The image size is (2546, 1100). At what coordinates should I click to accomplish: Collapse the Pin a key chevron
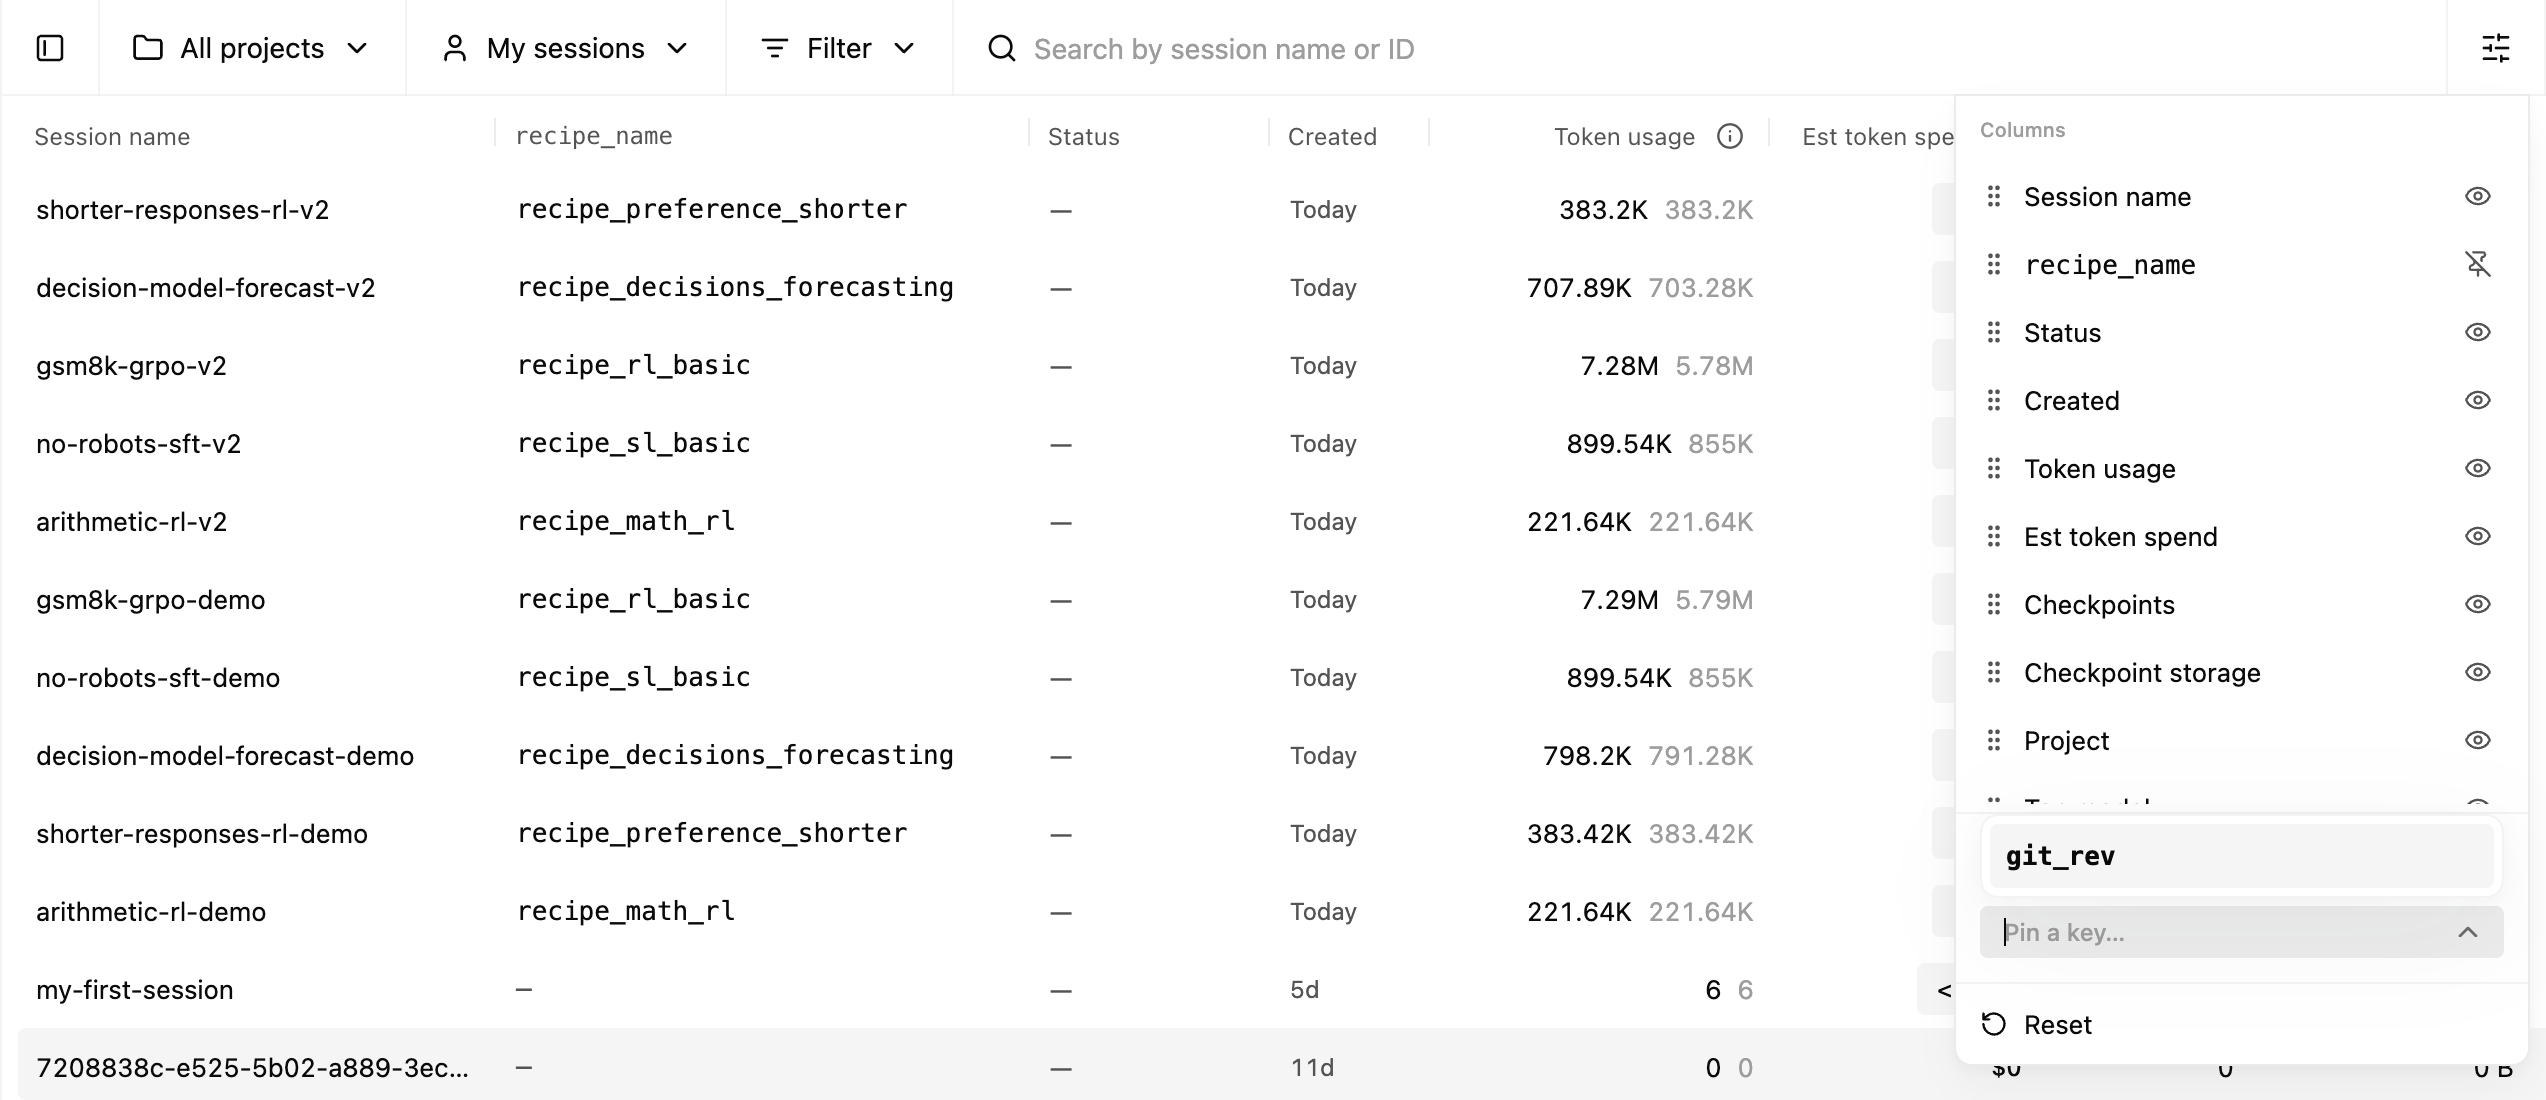coord(2467,932)
